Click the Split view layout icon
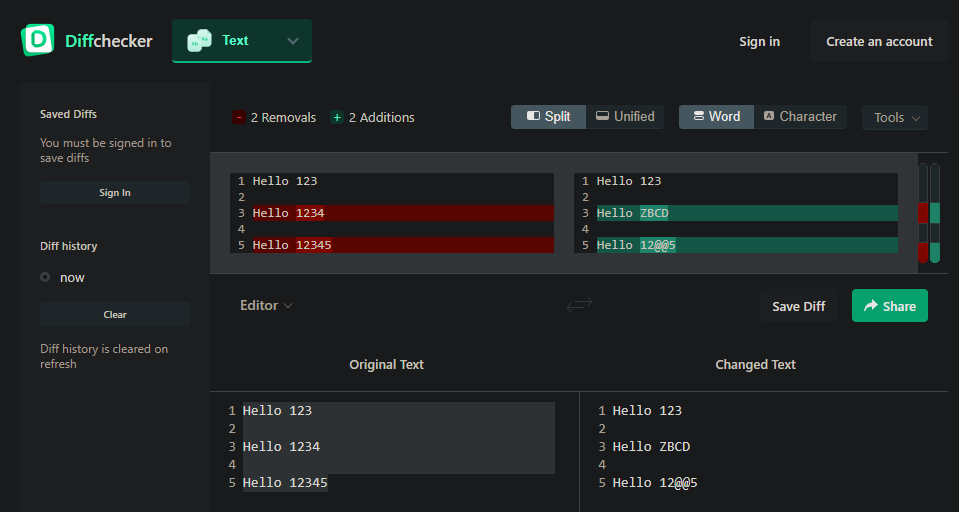The width and height of the screenshot is (959, 512). [533, 117]
